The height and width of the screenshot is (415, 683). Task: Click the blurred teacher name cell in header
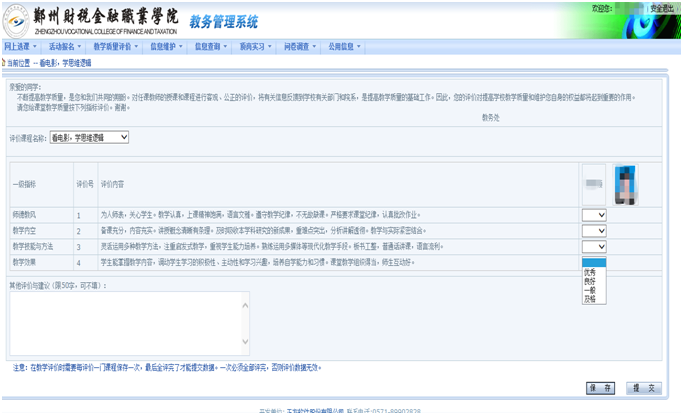[x=594, y=184]
